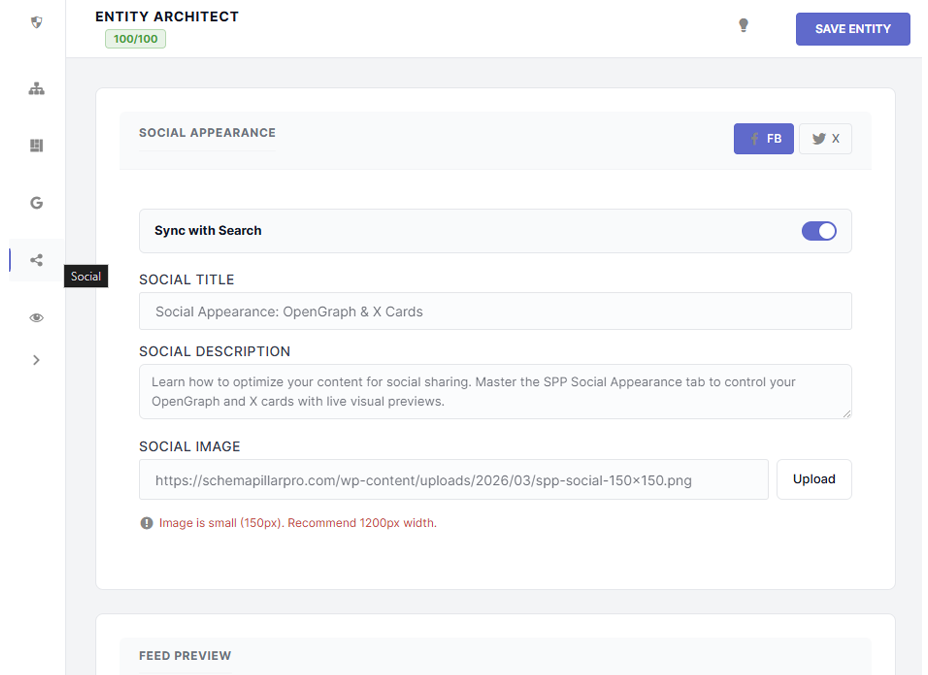Select the Social share icon in sidebar

[x=36, y=260]
